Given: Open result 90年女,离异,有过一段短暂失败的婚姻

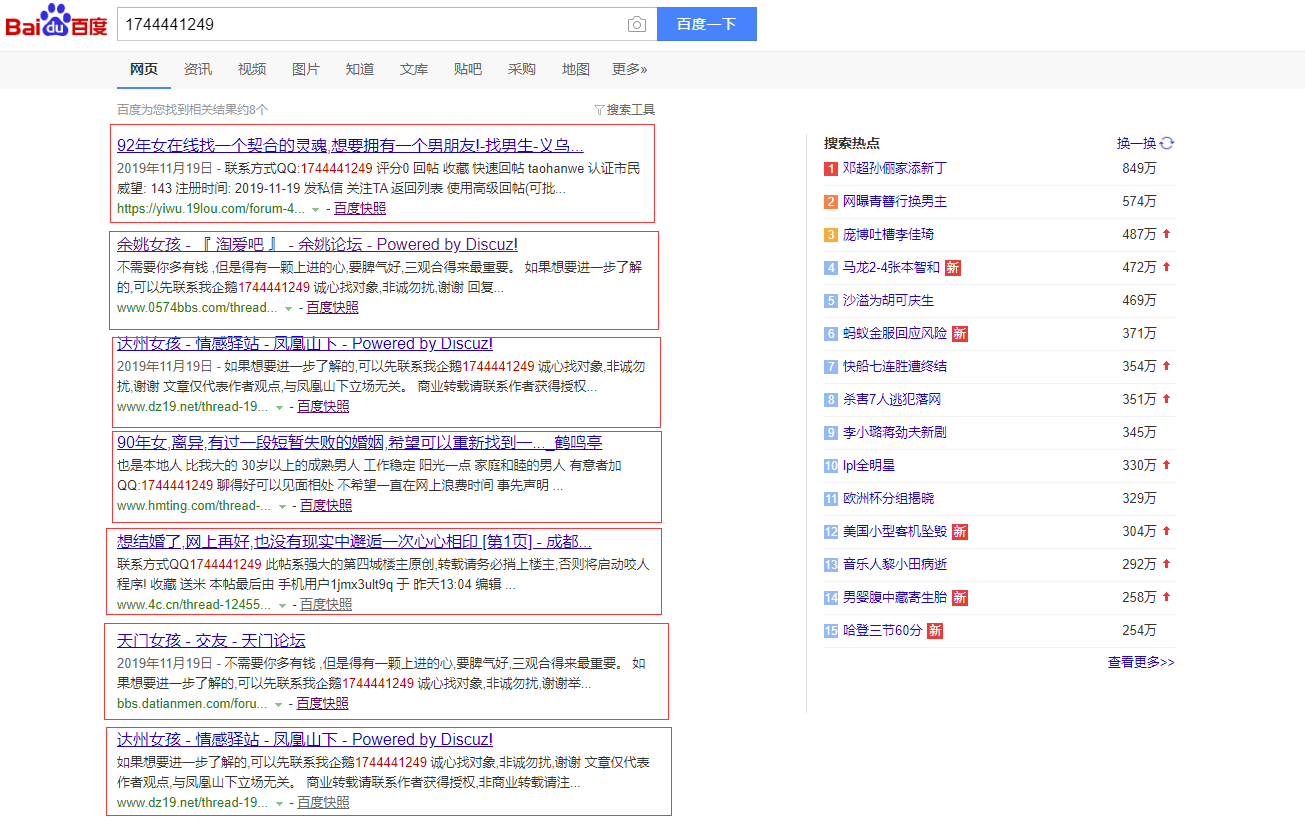Looking at the screenshot, I should coord(359,442).
